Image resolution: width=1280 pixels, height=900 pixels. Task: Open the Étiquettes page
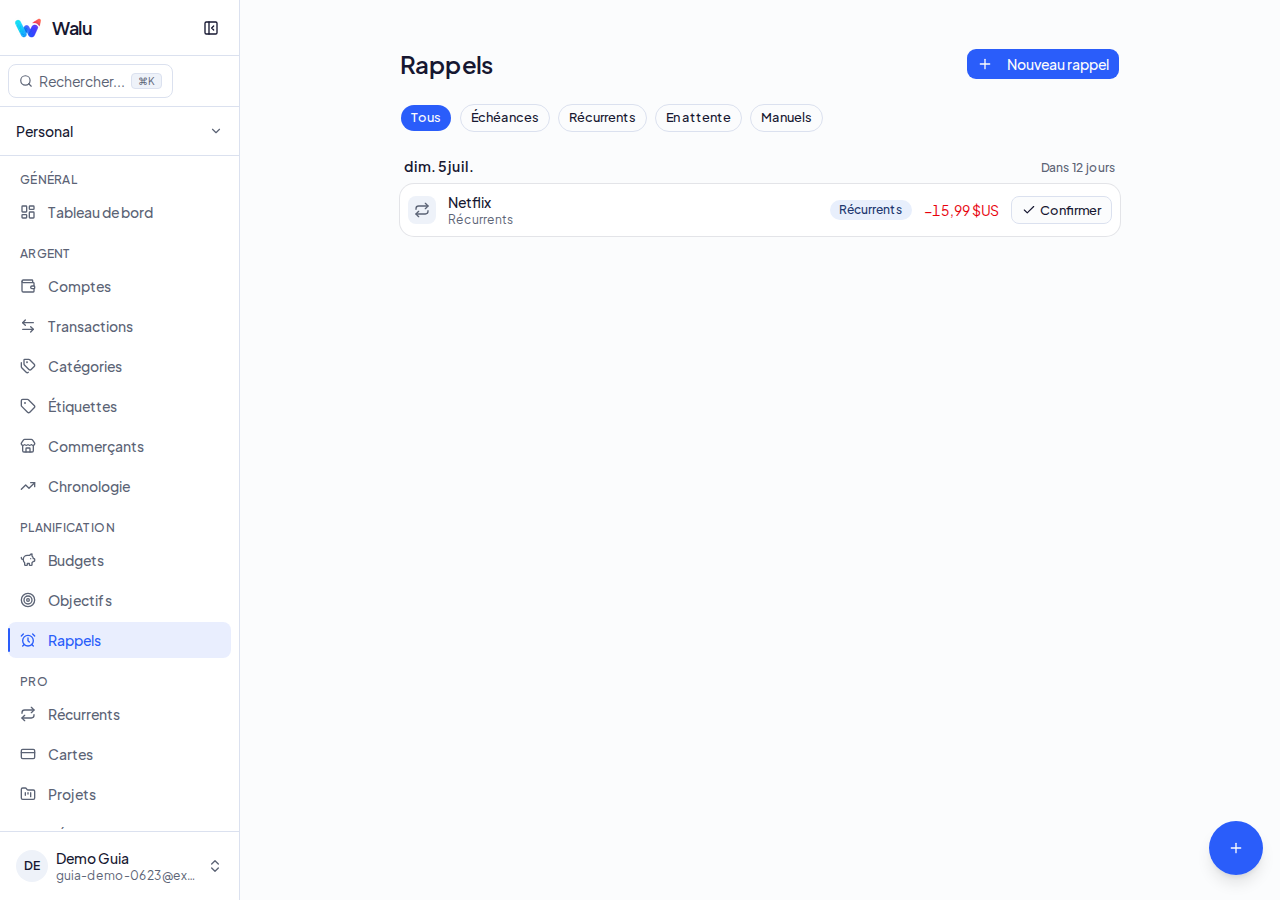(119, 406)
